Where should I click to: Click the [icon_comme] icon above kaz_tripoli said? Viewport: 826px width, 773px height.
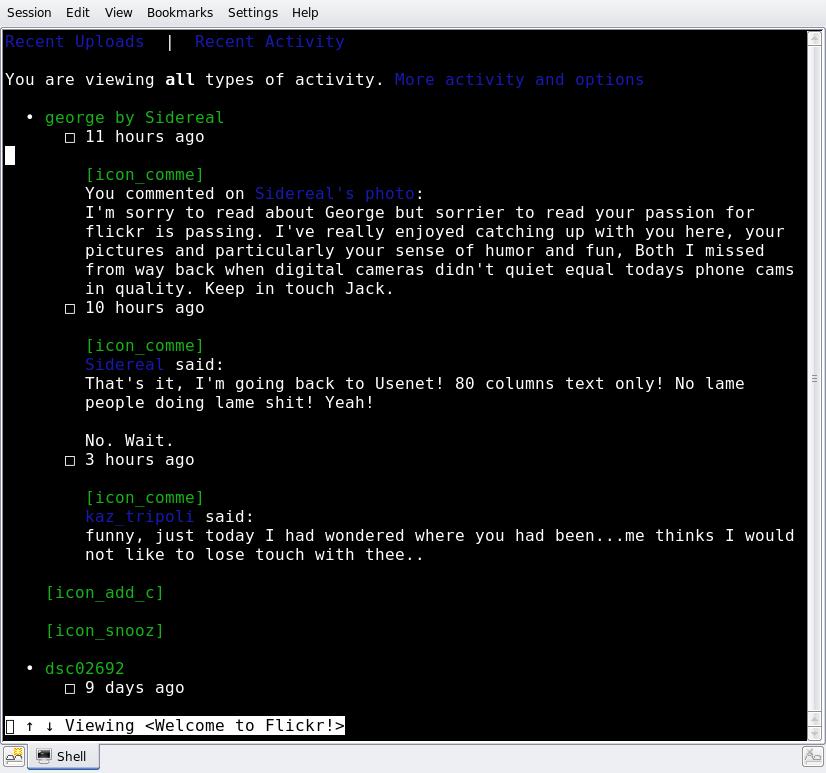tap(144, 498)
